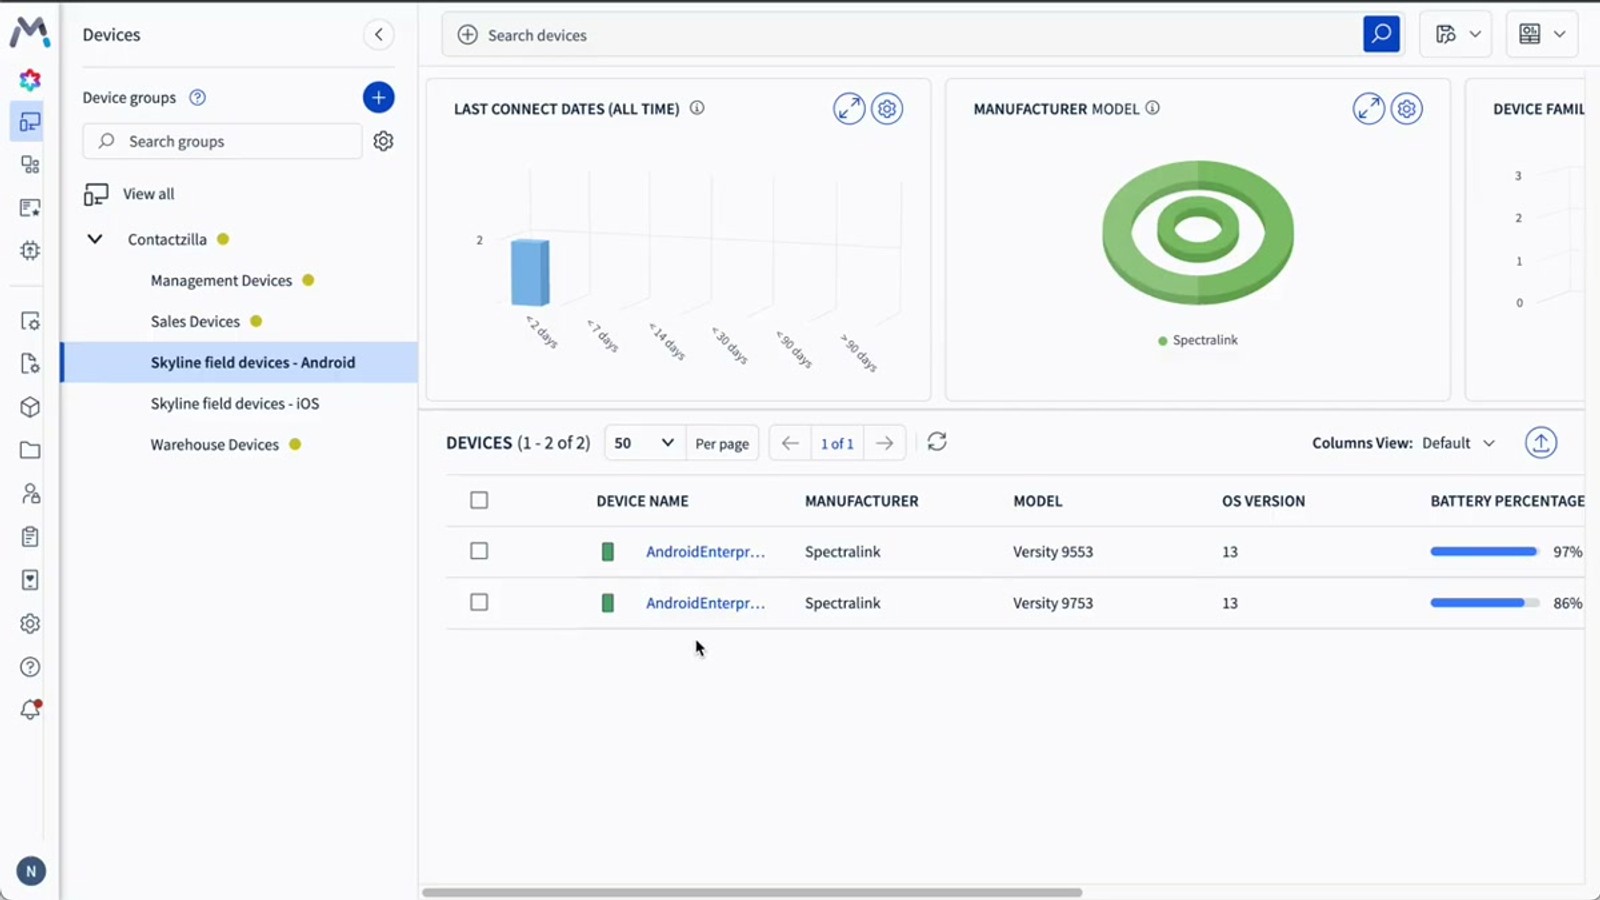This screenshot has width=1600, height=900.
Task: Open the settings gear in the left sidebar
Action: coord(30,624)
